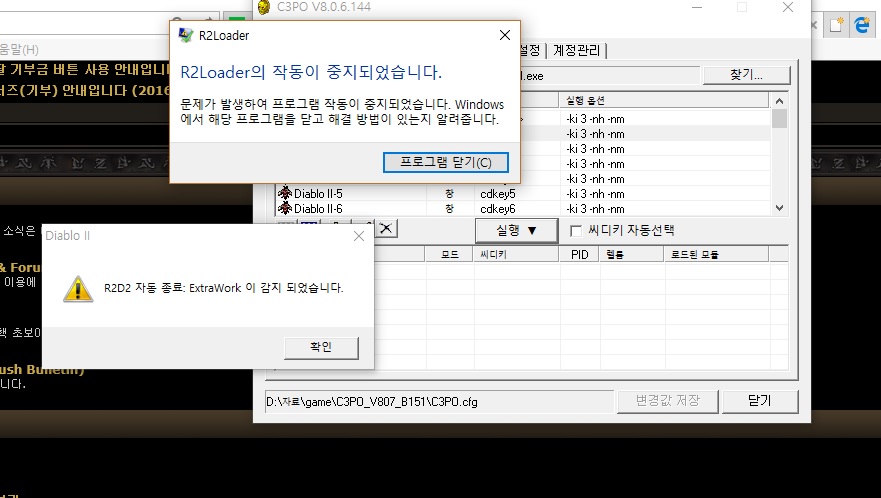
Task: Click the 'cdkey6' cell
Action: (497, 209)
